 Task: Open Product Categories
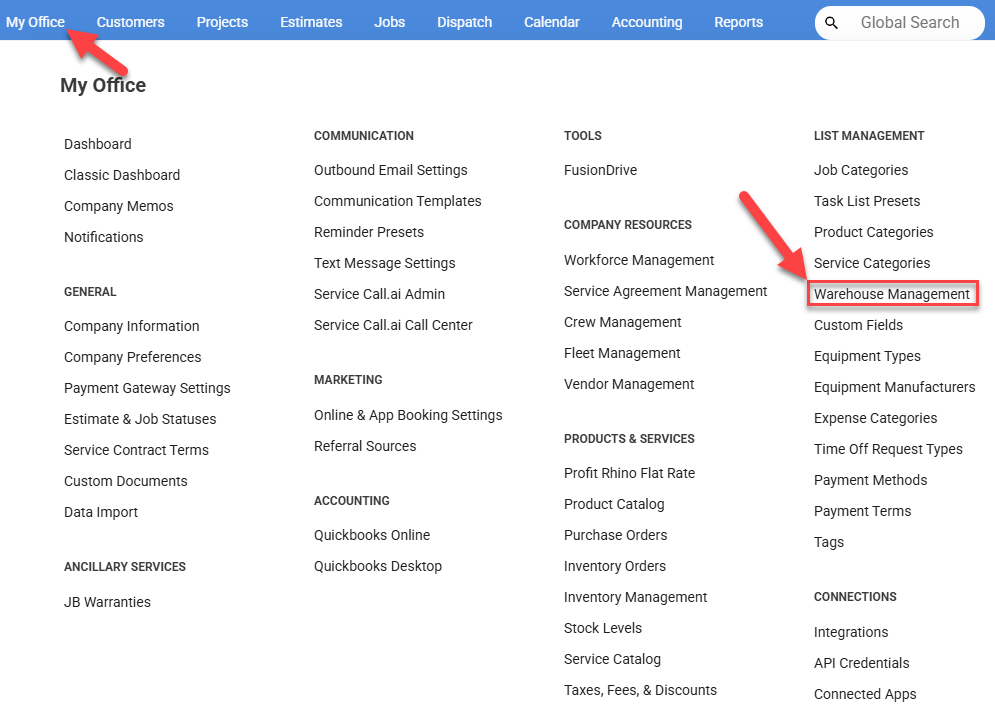[x=874, y=232]
